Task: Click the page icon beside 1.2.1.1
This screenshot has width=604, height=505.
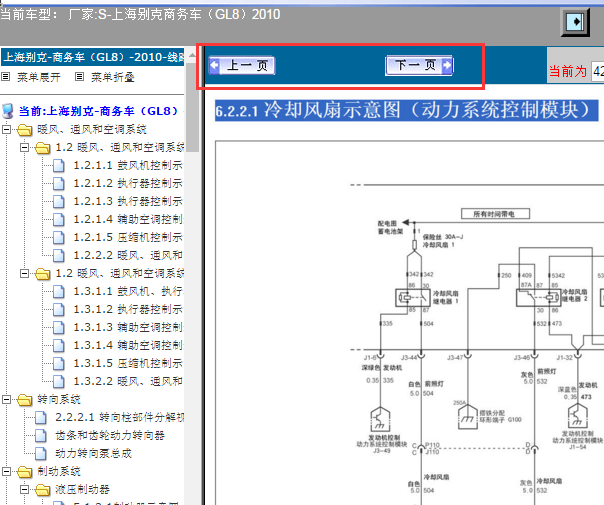Action: tap(59, 166)
